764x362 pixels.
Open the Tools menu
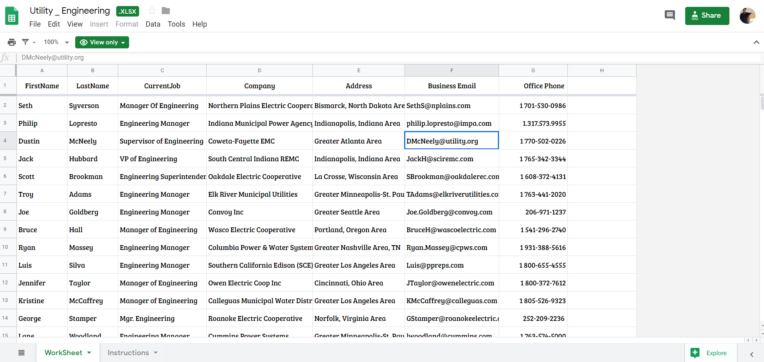click(176, 24)
